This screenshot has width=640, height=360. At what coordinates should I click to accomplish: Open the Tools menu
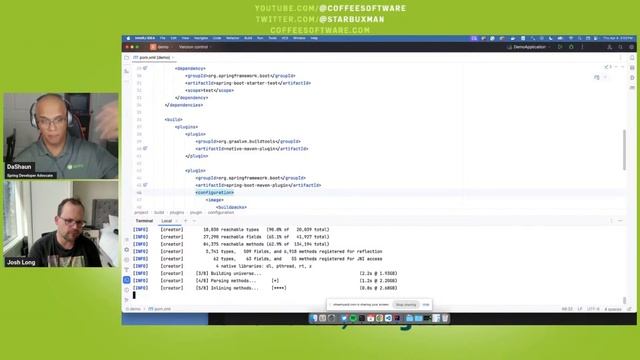[x=272, y=38]
